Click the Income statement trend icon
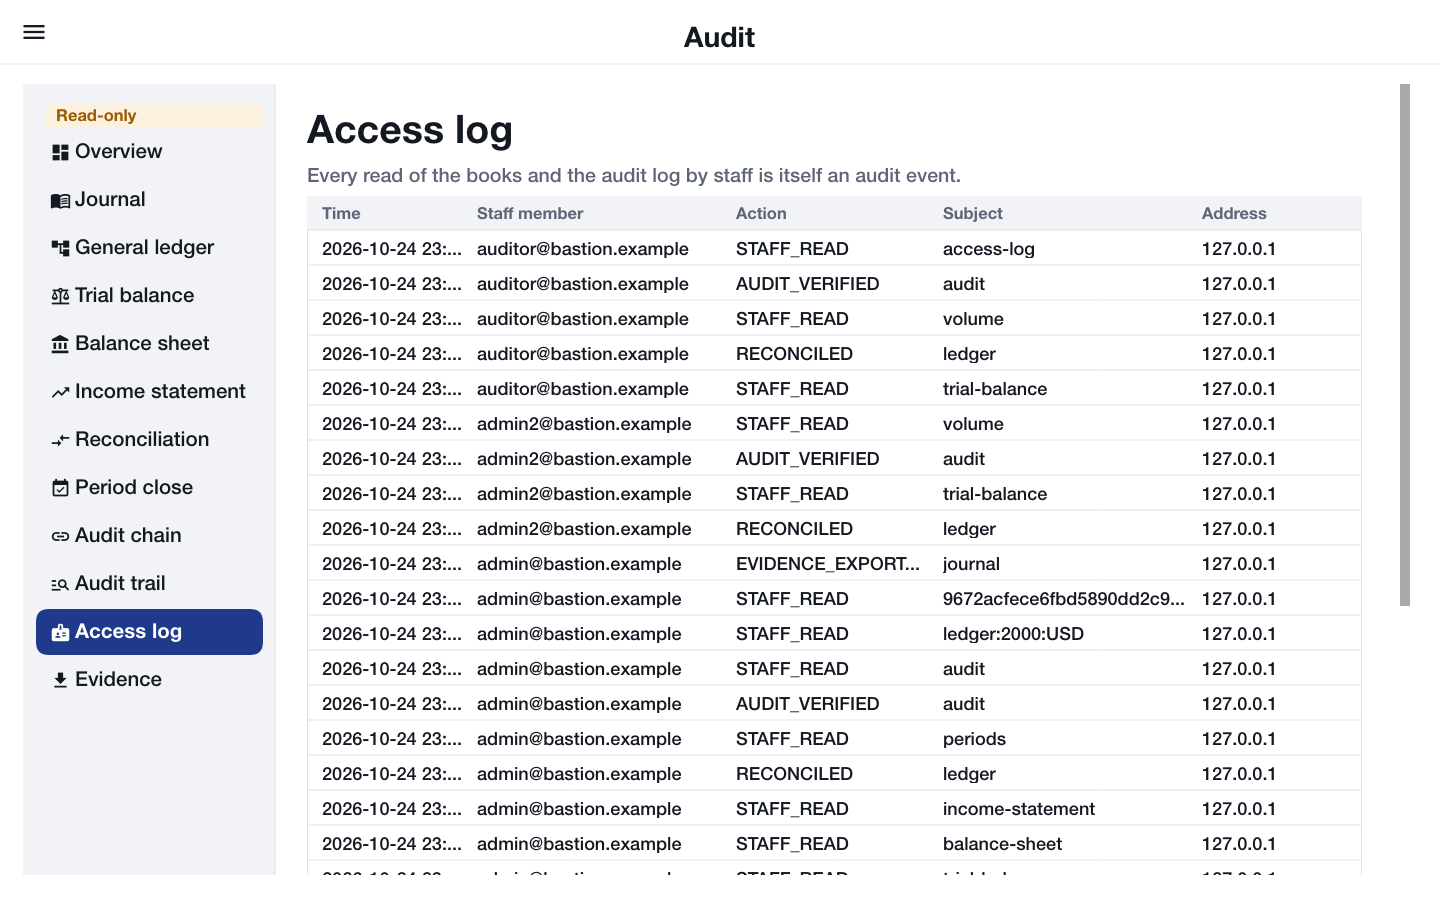The width and height of the screenshot is (1440, 900). pos(60,392)
